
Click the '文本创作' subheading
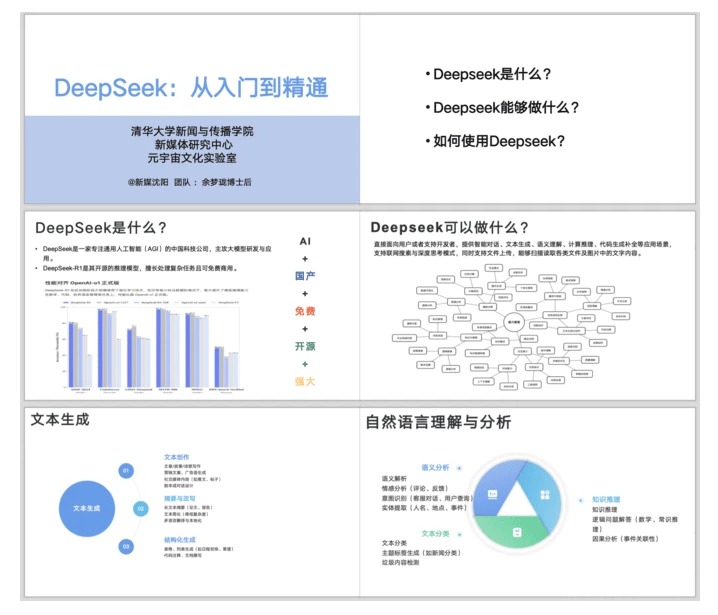[x=176, y=457]
